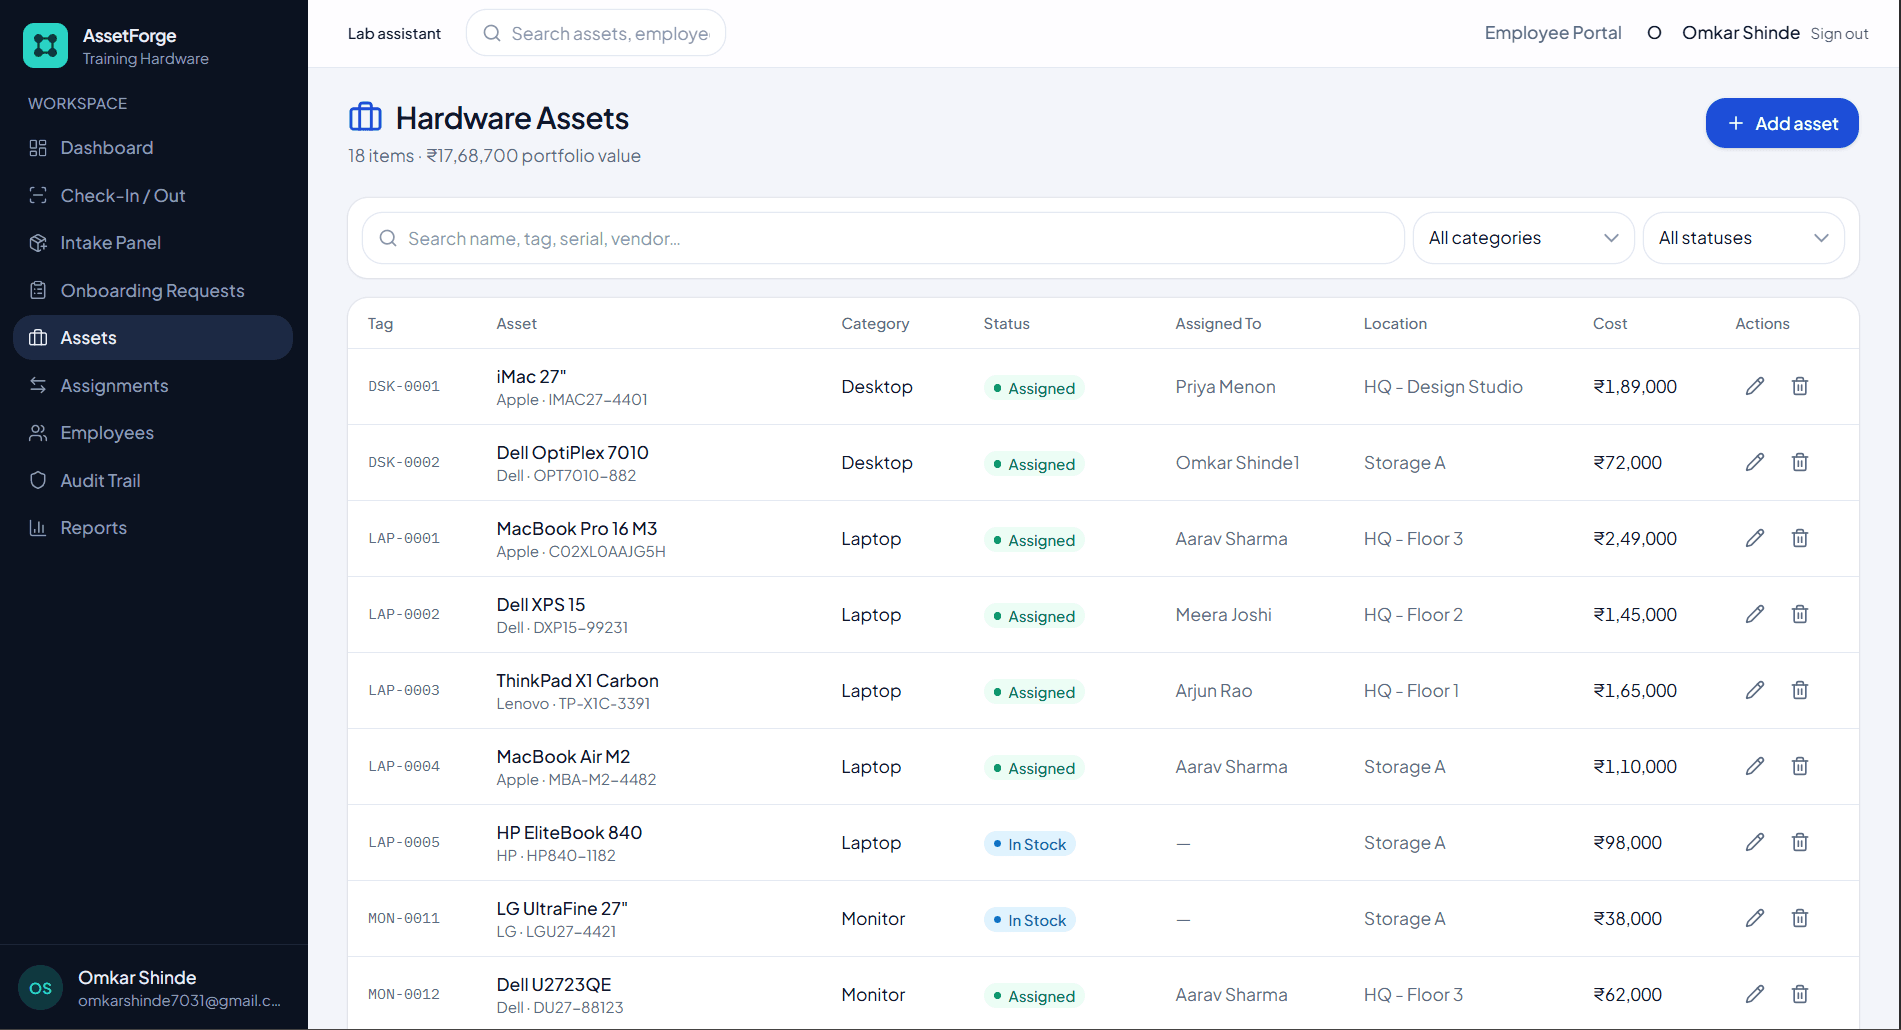Click Arjun Rao in Assigned To
This screenshot has width=1901, height=1030.
click(1214, 691)
